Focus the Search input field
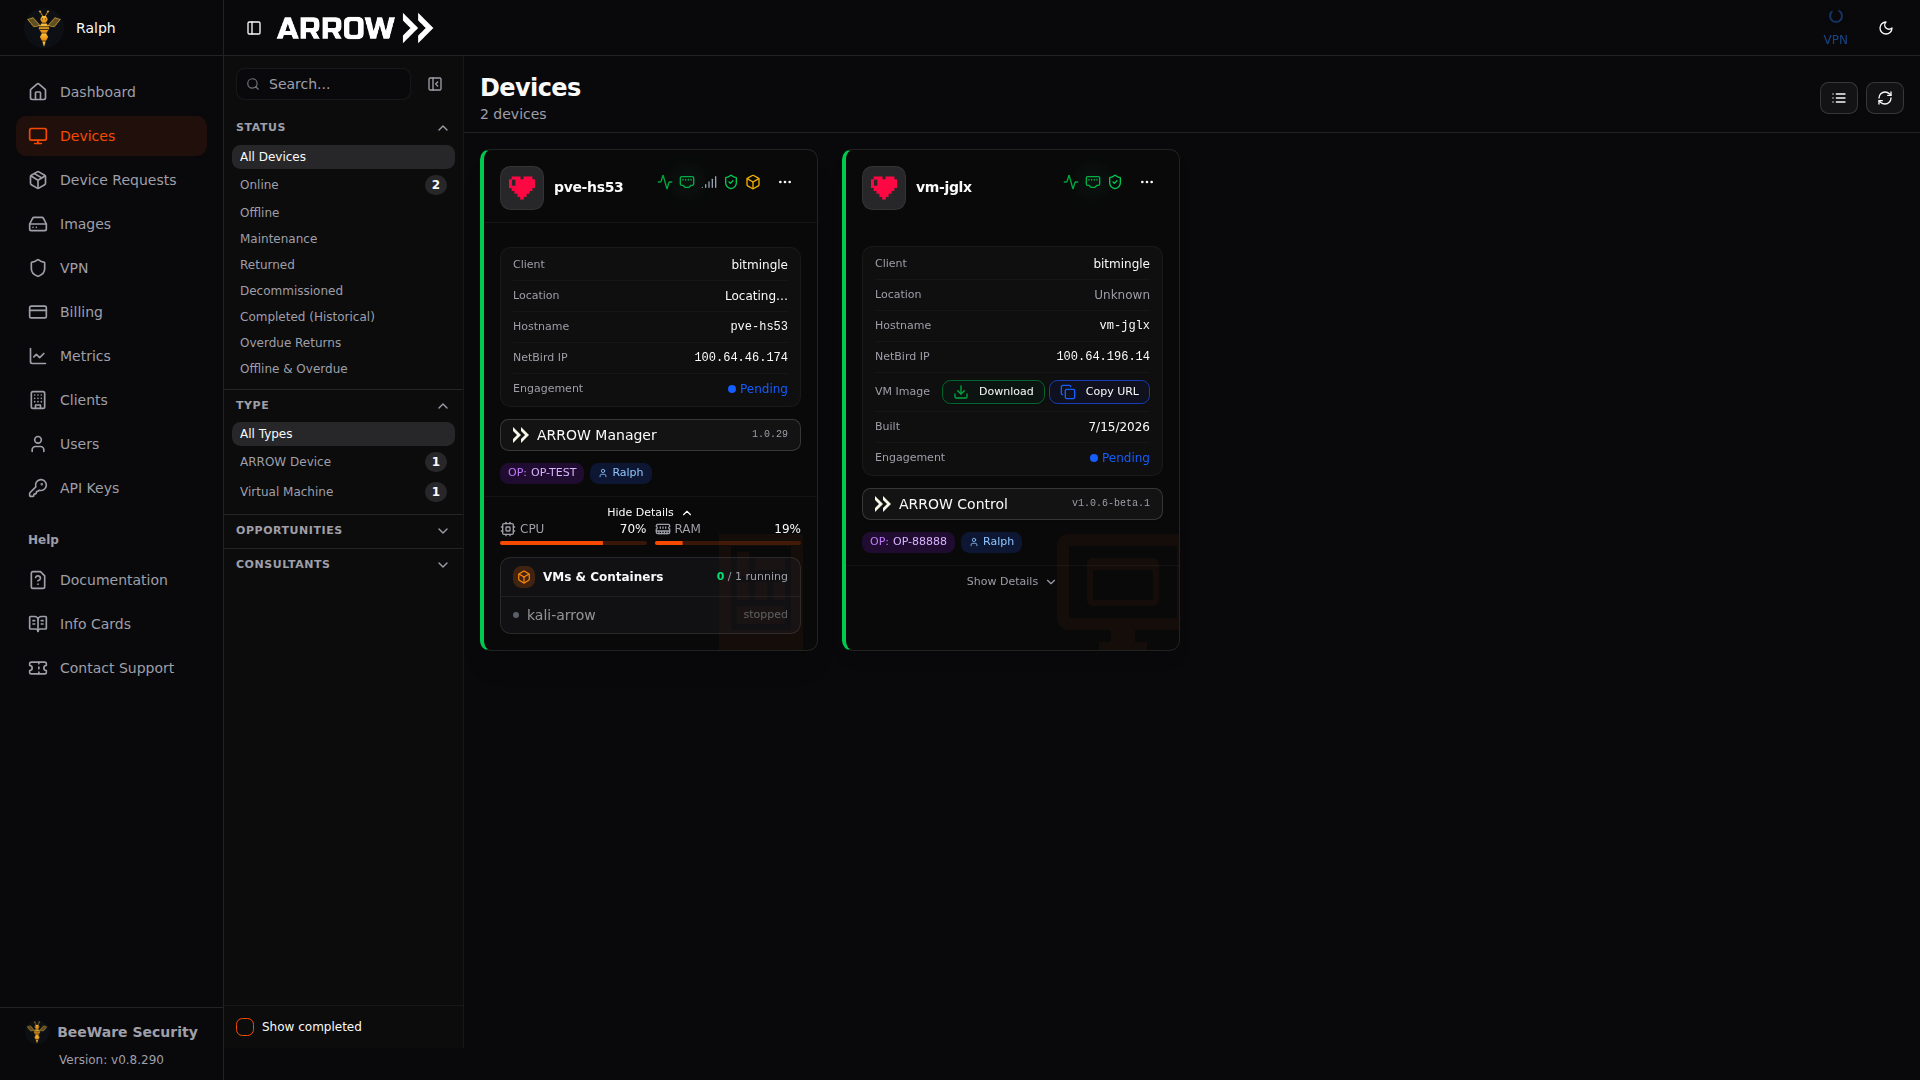 coord(323,84)
